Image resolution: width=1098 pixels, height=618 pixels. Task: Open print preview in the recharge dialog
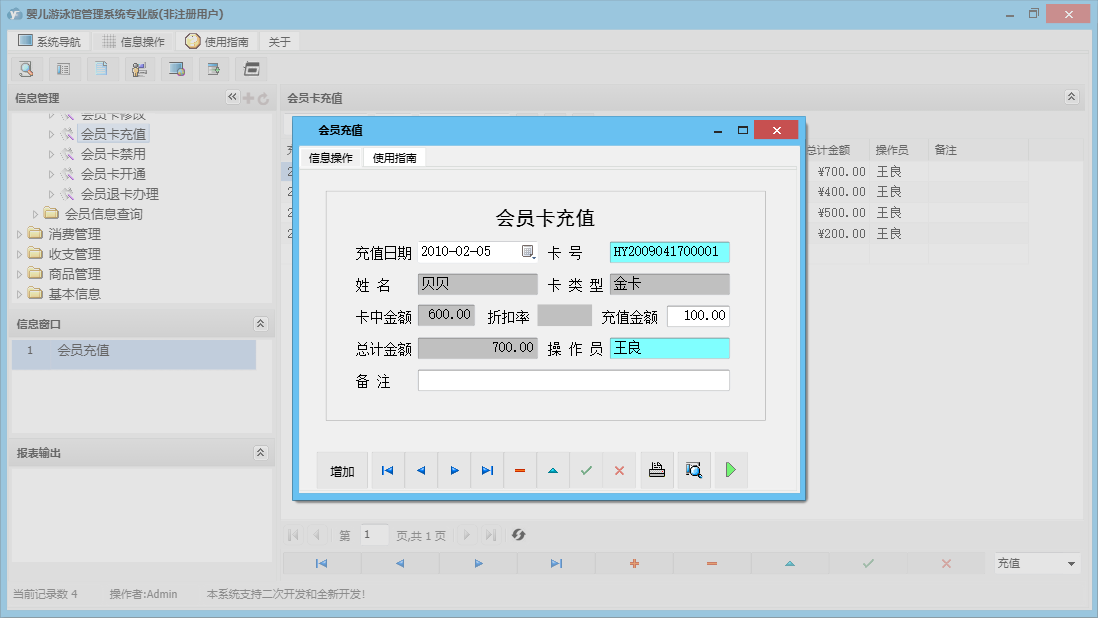click(x=693, y=470)
